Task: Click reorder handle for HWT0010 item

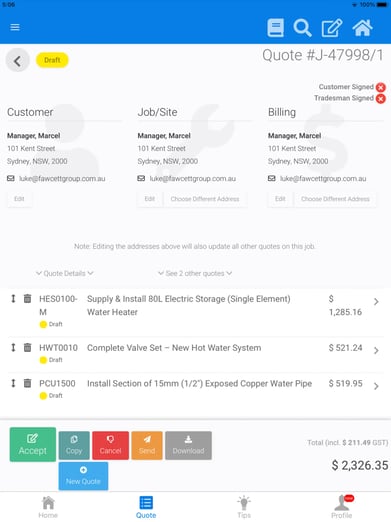Action: pos(13,348)
